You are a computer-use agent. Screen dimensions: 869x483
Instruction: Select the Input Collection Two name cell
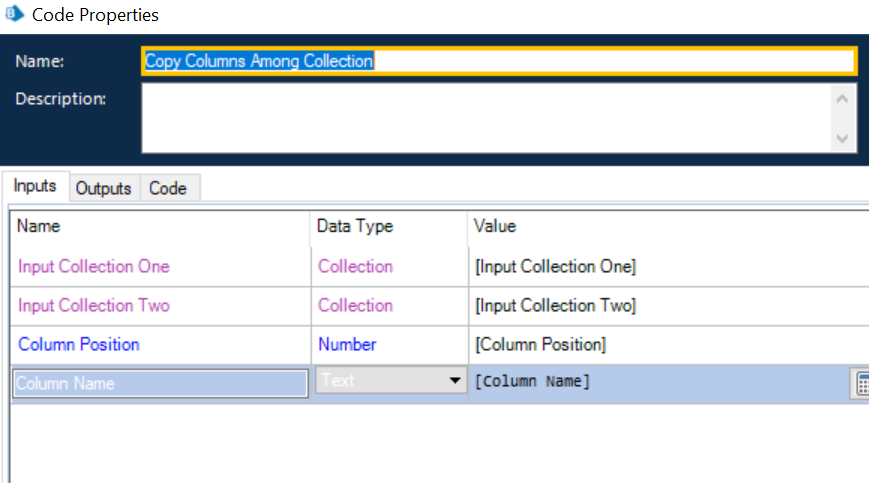160,306
